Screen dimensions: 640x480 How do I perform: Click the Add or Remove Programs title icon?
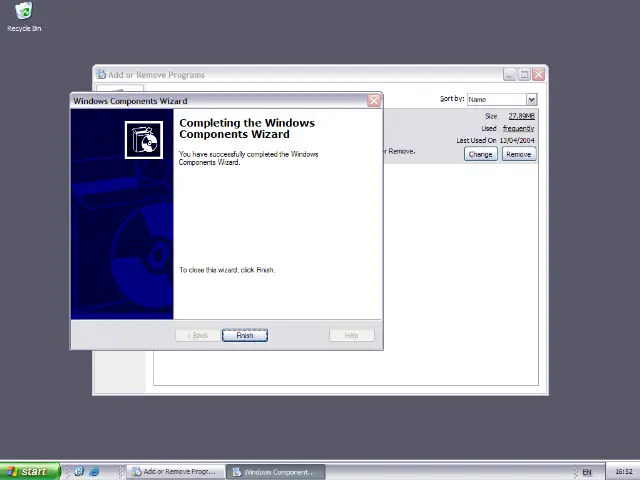(x=101, y=75)
